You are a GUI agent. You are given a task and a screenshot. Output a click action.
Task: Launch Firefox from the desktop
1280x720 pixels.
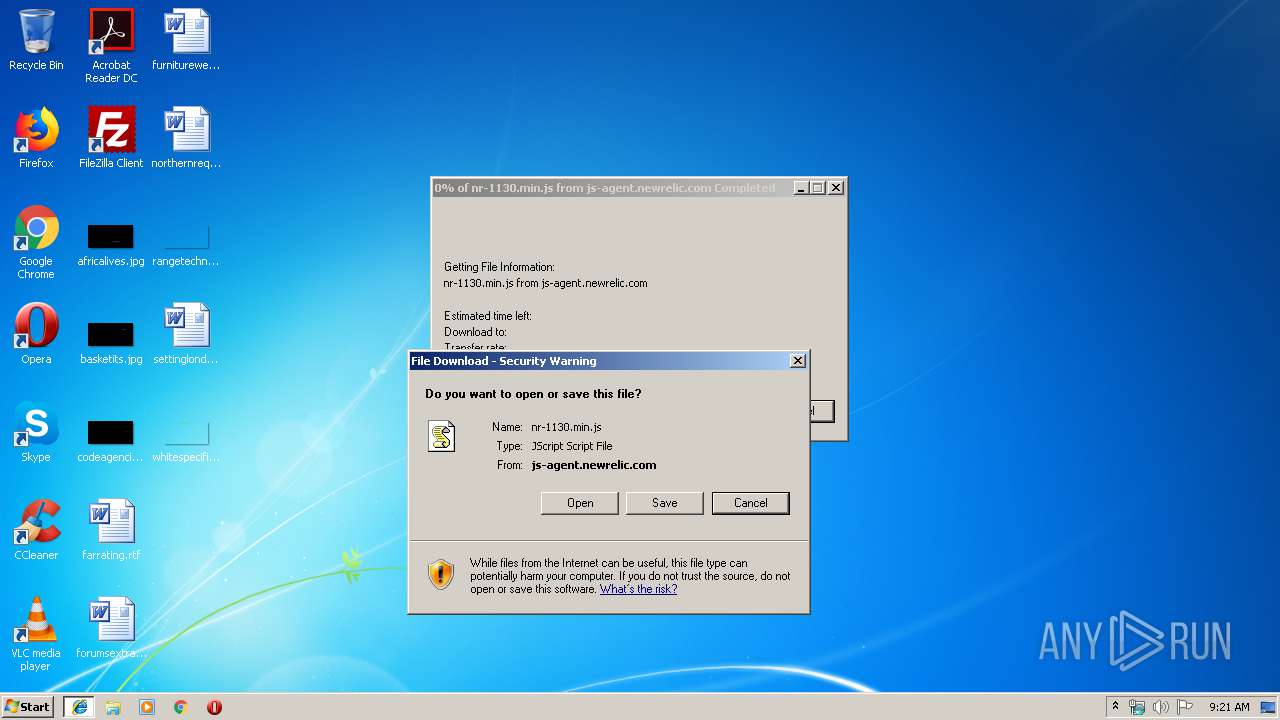[36, 138]
